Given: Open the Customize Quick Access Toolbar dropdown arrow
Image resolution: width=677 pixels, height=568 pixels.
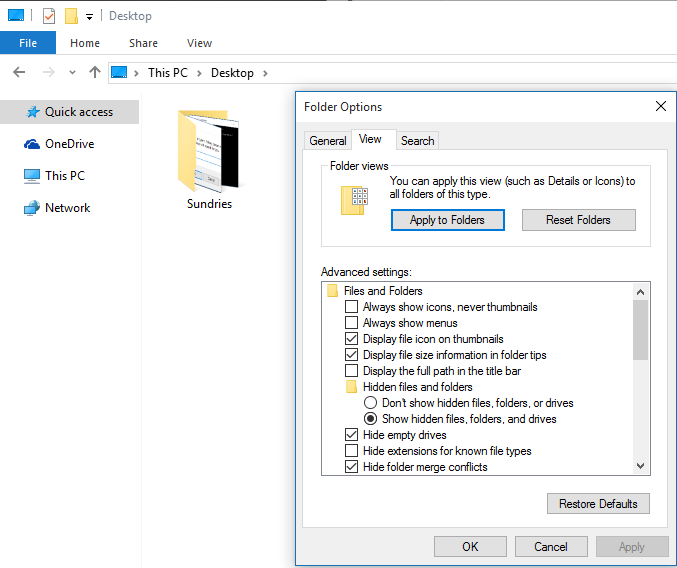Looking at the screenshot, I should click(x=89, y=17).
